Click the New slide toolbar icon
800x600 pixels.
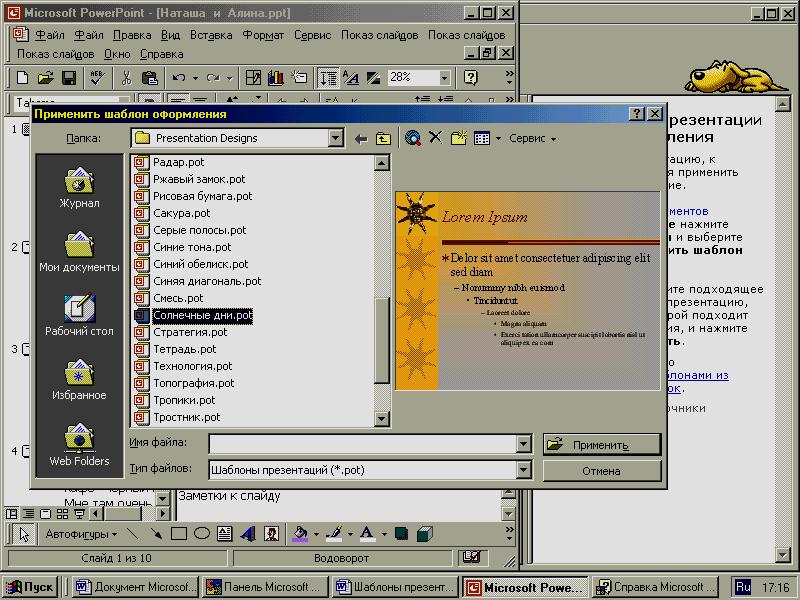[299, 78]
